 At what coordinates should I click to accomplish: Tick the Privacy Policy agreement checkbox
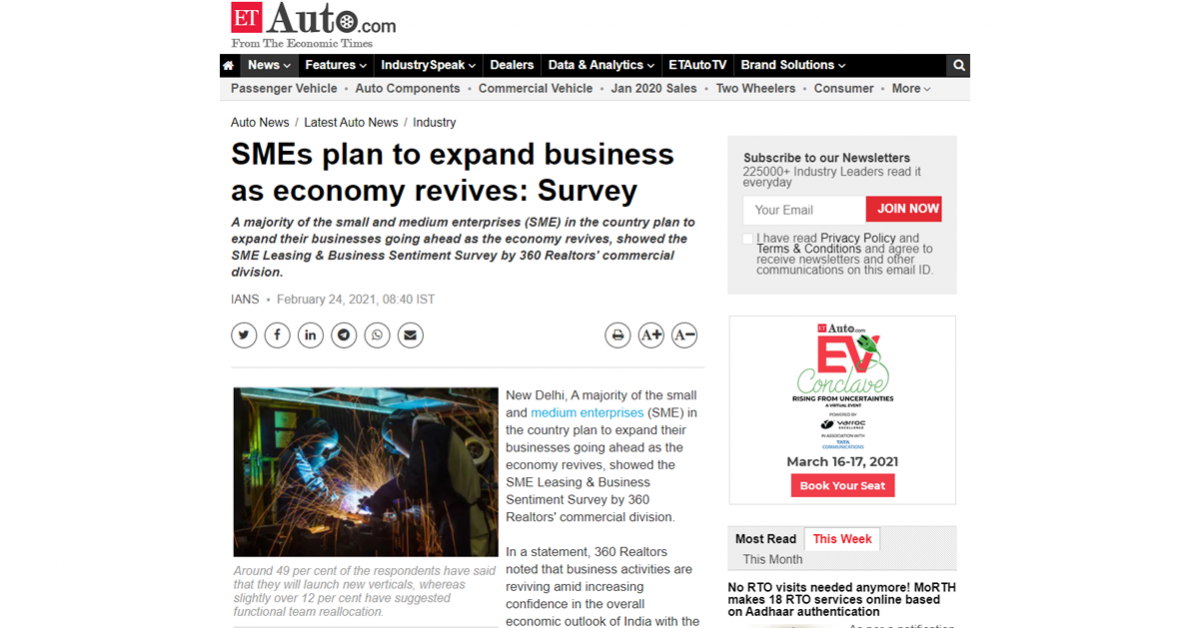(x=748, y=238)
